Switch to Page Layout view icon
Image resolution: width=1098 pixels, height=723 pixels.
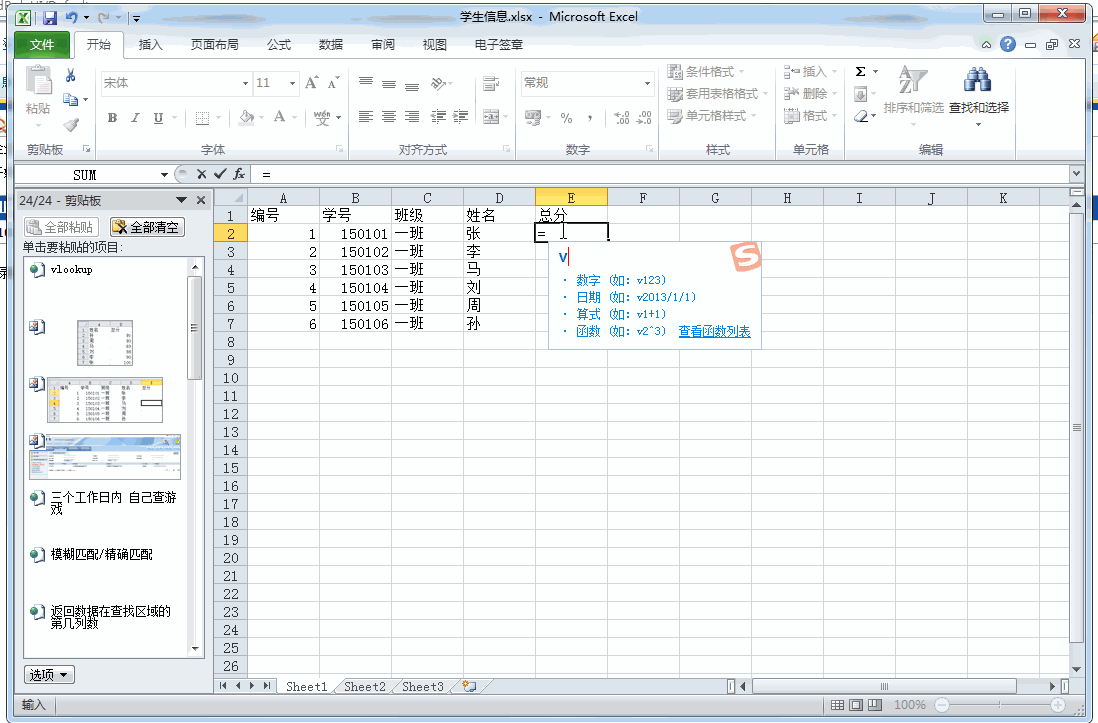[x=856, y=705]
